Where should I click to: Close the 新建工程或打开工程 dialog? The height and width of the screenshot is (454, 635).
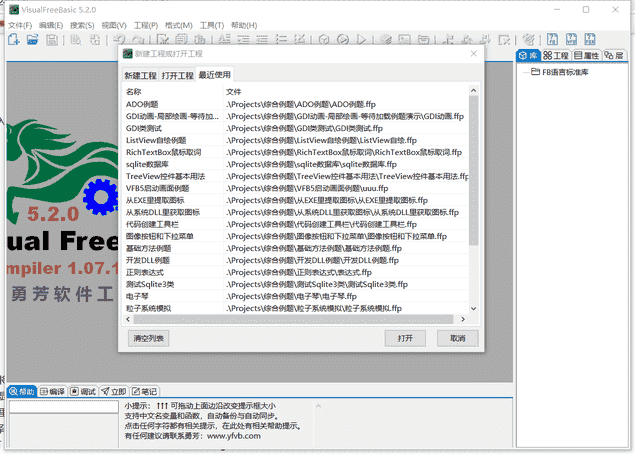pos(474,53)
